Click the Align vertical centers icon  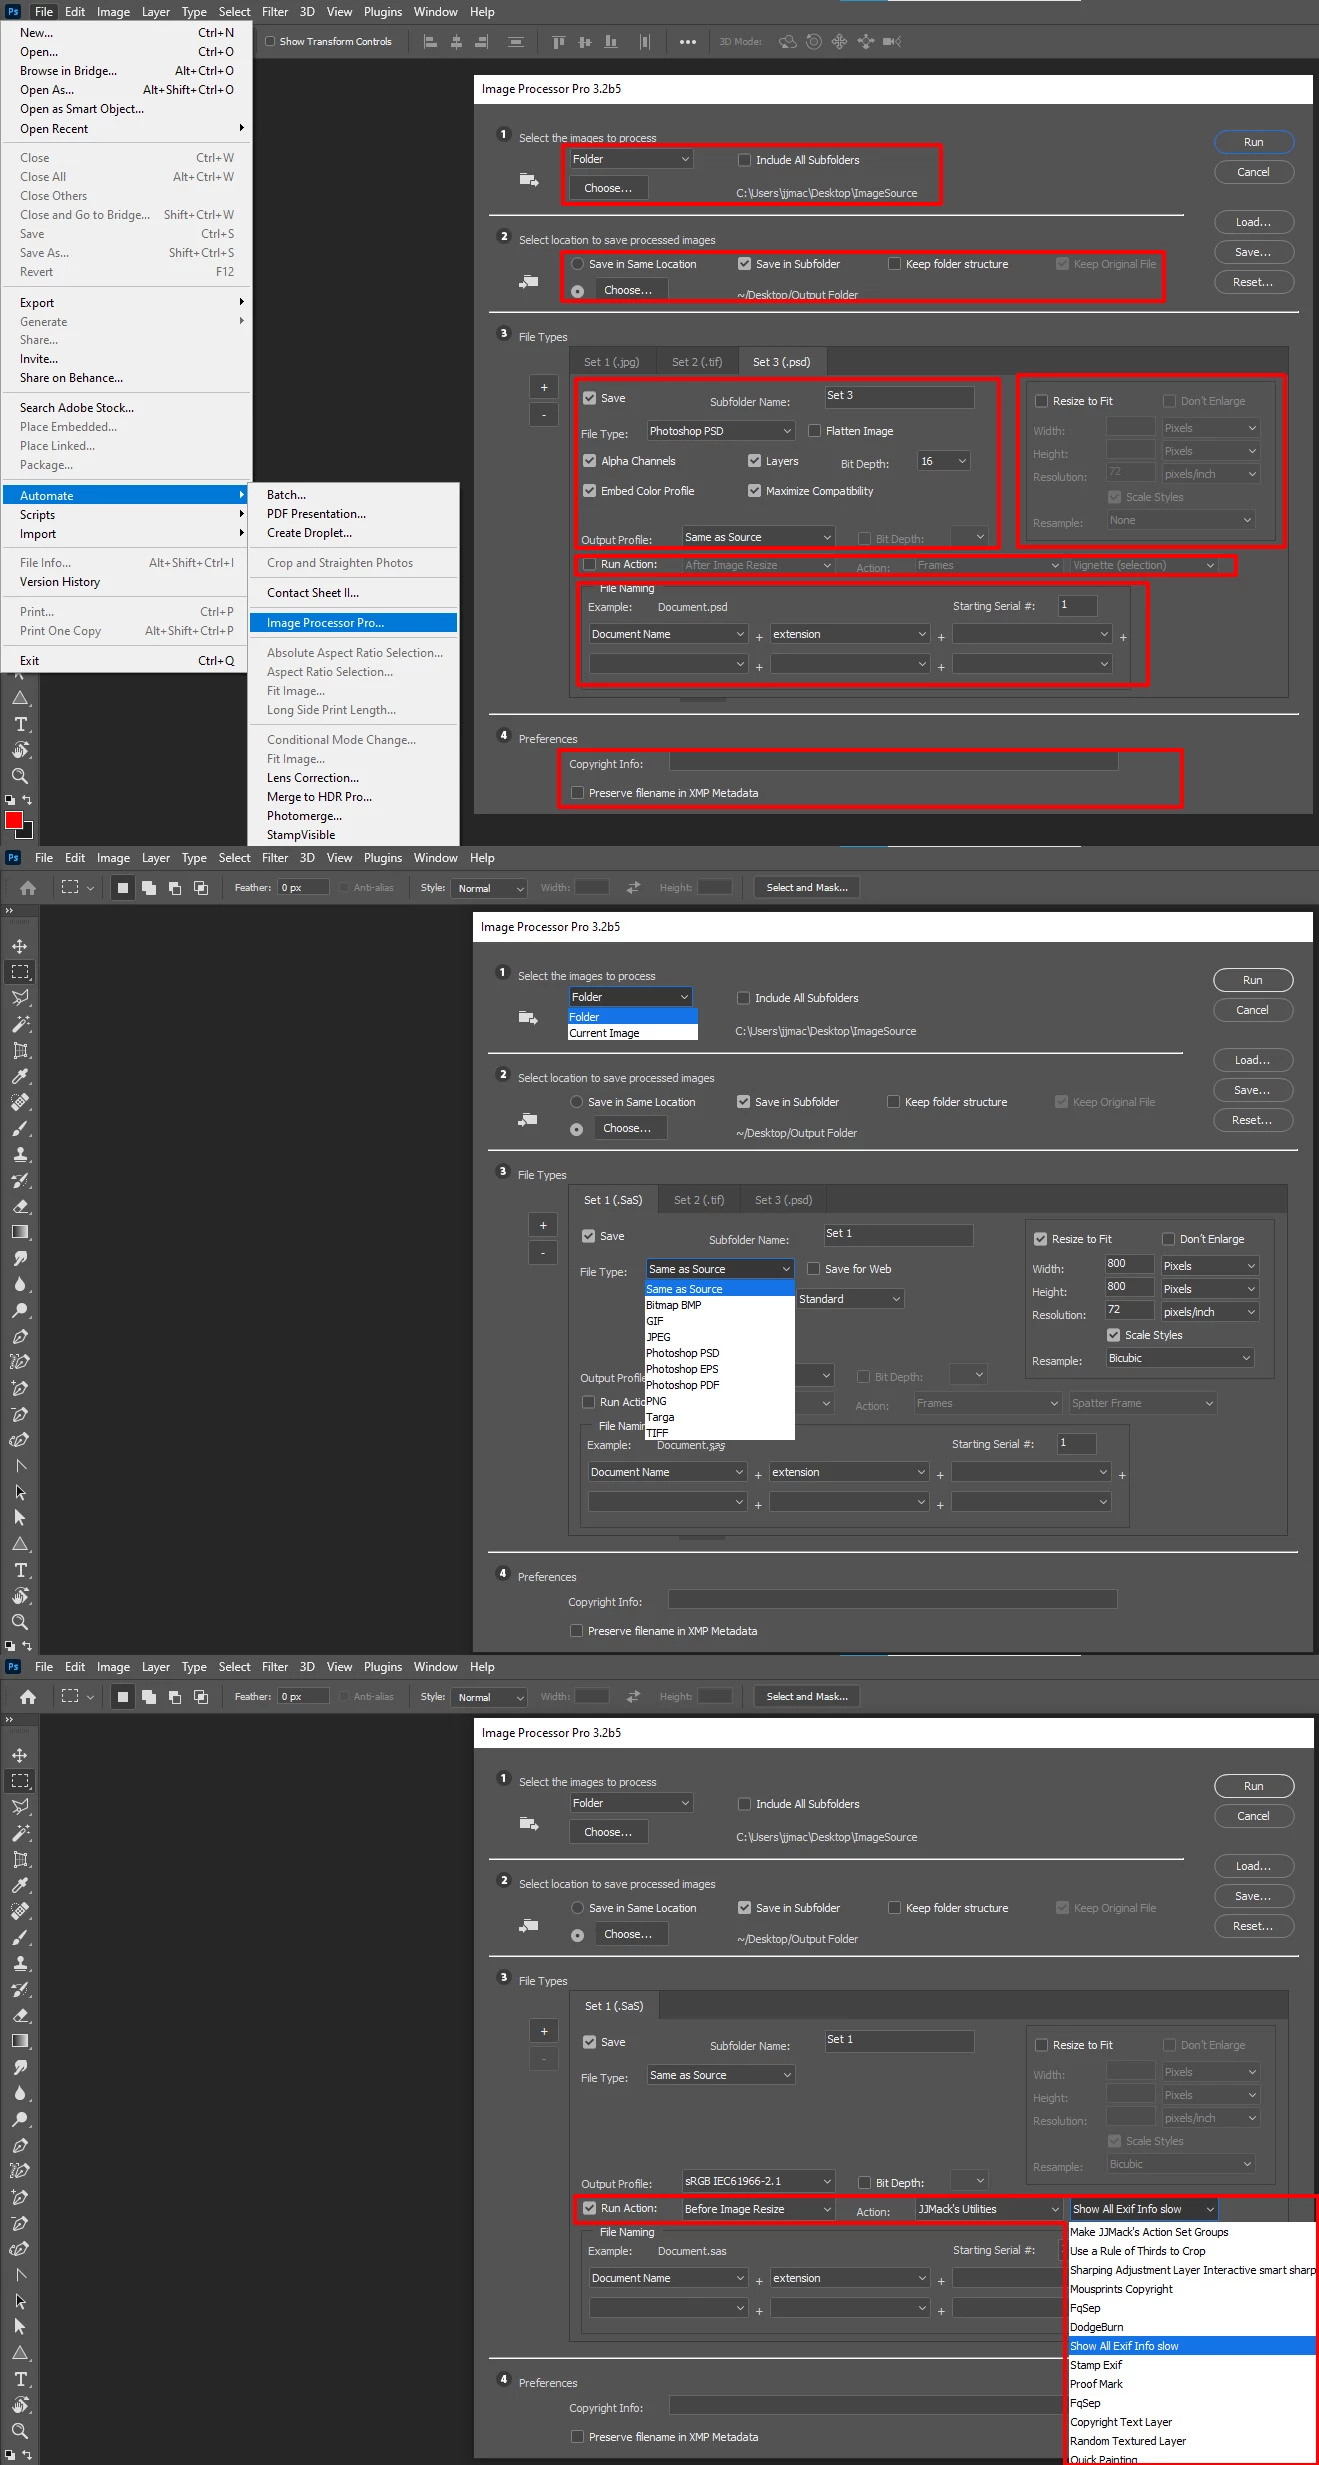coord(585,42)
